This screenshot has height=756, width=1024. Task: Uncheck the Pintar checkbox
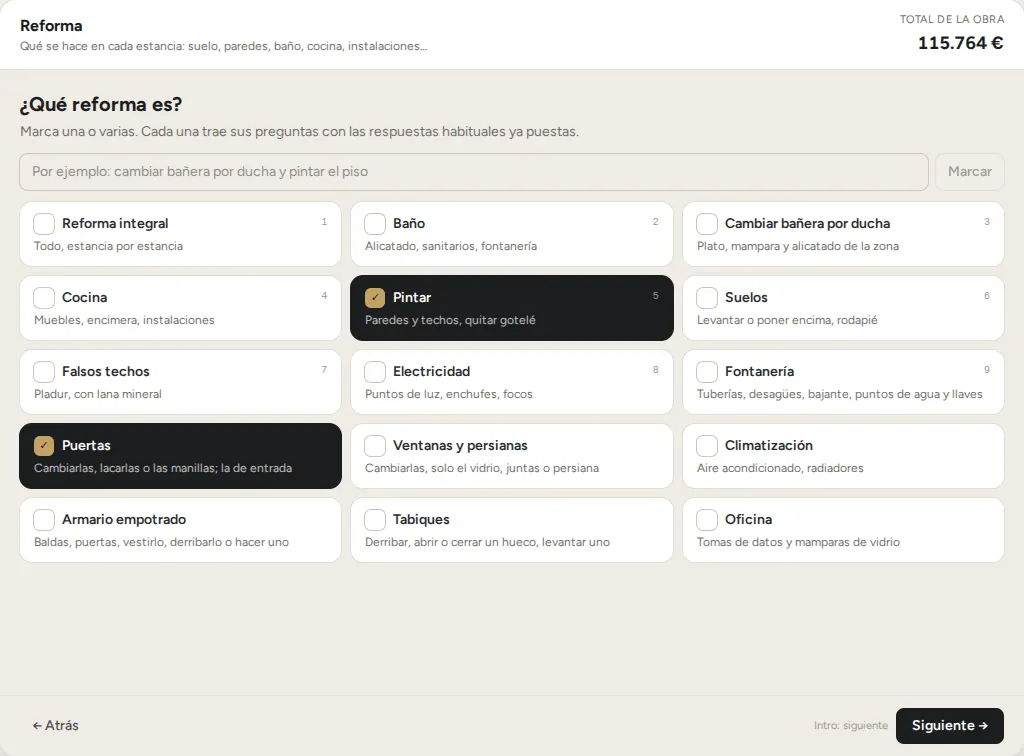(375, 298)
